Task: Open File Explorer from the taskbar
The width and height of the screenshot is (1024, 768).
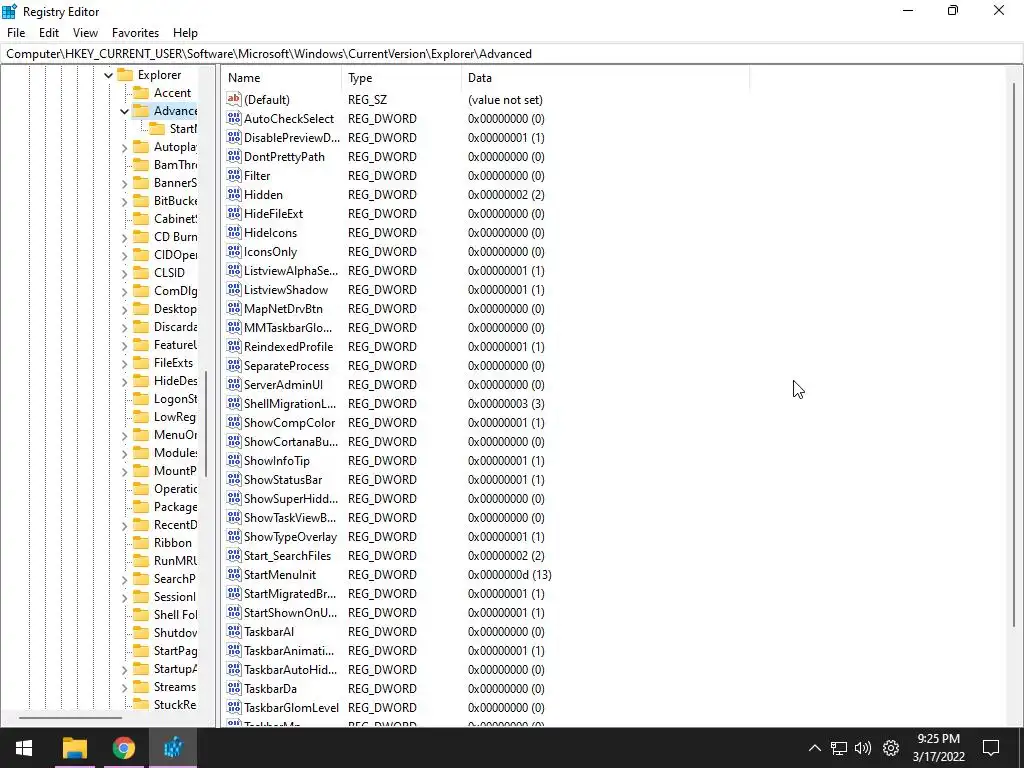Action: [x=75, y=748]
